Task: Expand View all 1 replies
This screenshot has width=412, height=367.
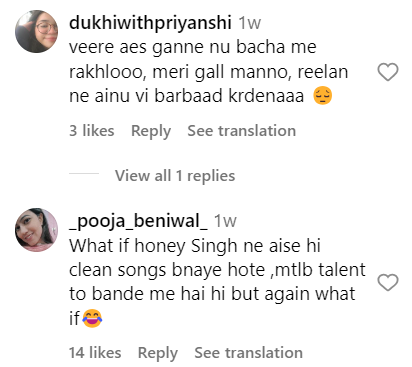Action: click(x=175, y=175)
